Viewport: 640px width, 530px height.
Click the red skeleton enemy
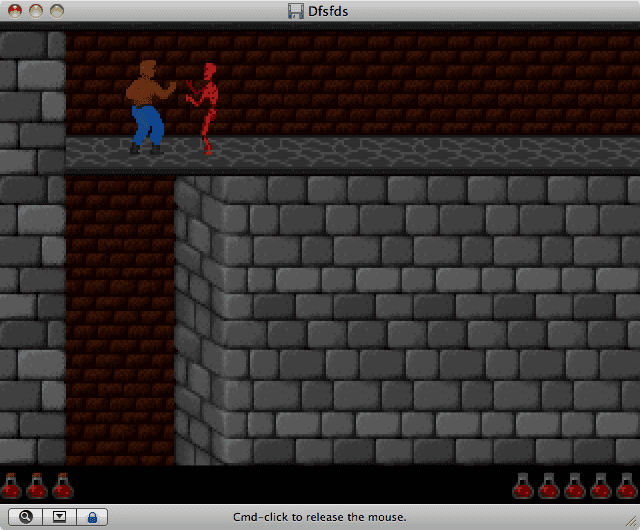point(204,109)
